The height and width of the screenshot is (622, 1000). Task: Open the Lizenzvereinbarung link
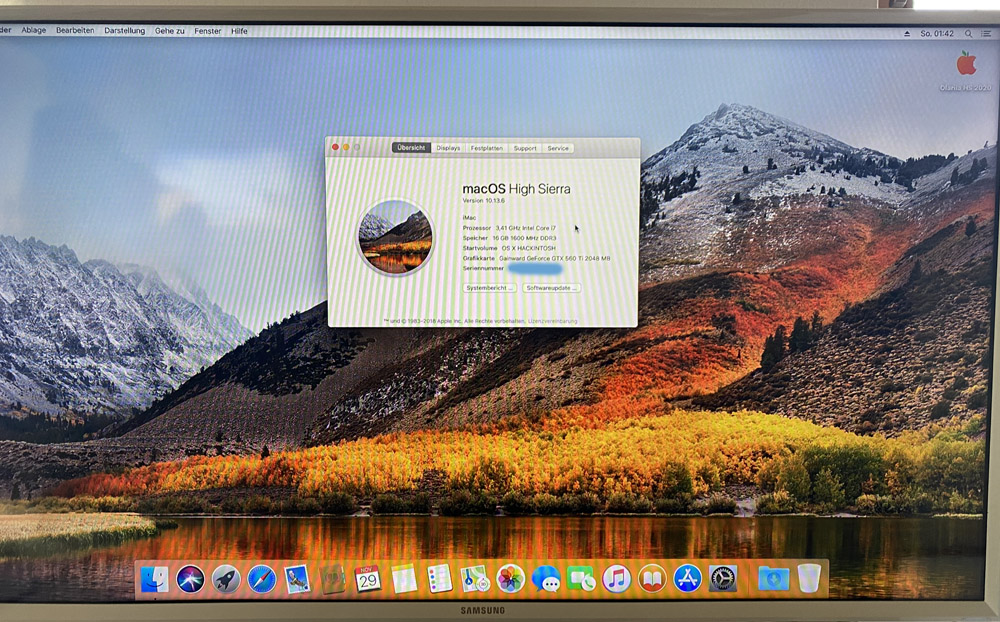(x=552, y=321)
